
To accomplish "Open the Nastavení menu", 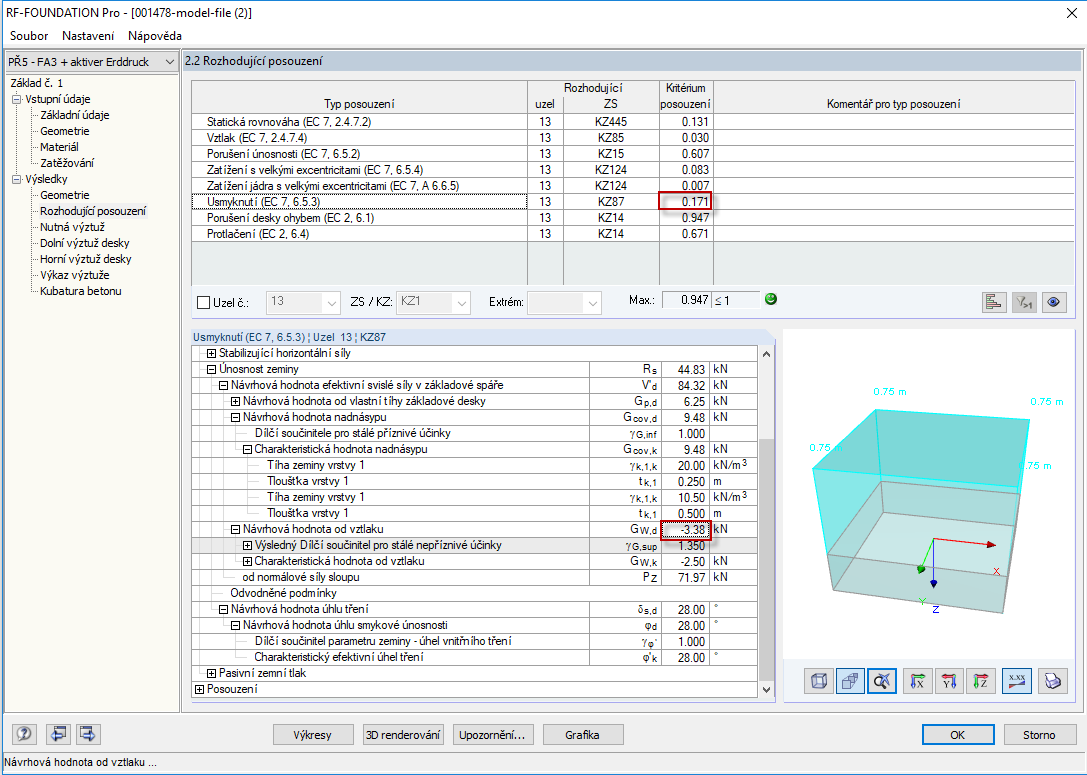I will click(x=88, y=36).
